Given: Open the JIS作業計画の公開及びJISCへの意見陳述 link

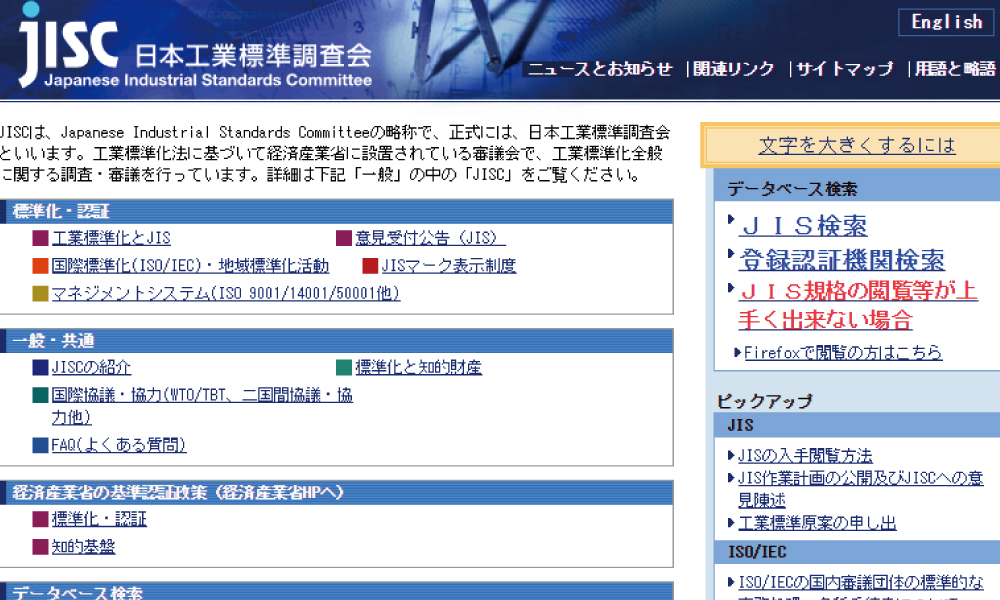Looking at the screenshot, I should point(860,488).
